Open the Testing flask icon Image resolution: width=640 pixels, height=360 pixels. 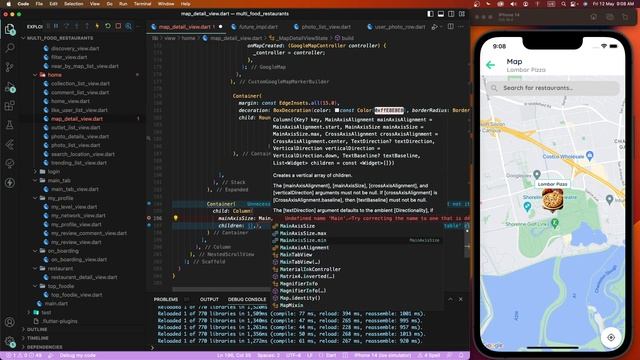[x=10, y=125]
